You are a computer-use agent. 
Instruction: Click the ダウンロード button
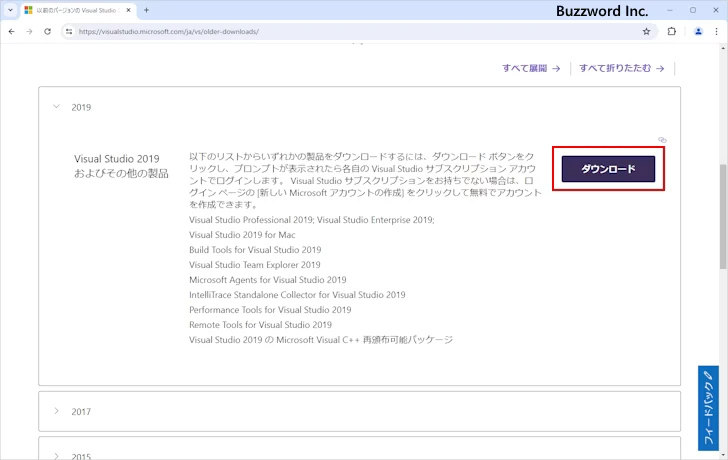608,169
